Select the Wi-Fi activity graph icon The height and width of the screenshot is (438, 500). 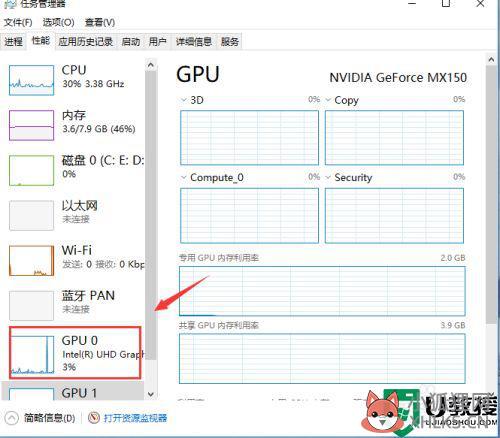click(x=31, y=261)
